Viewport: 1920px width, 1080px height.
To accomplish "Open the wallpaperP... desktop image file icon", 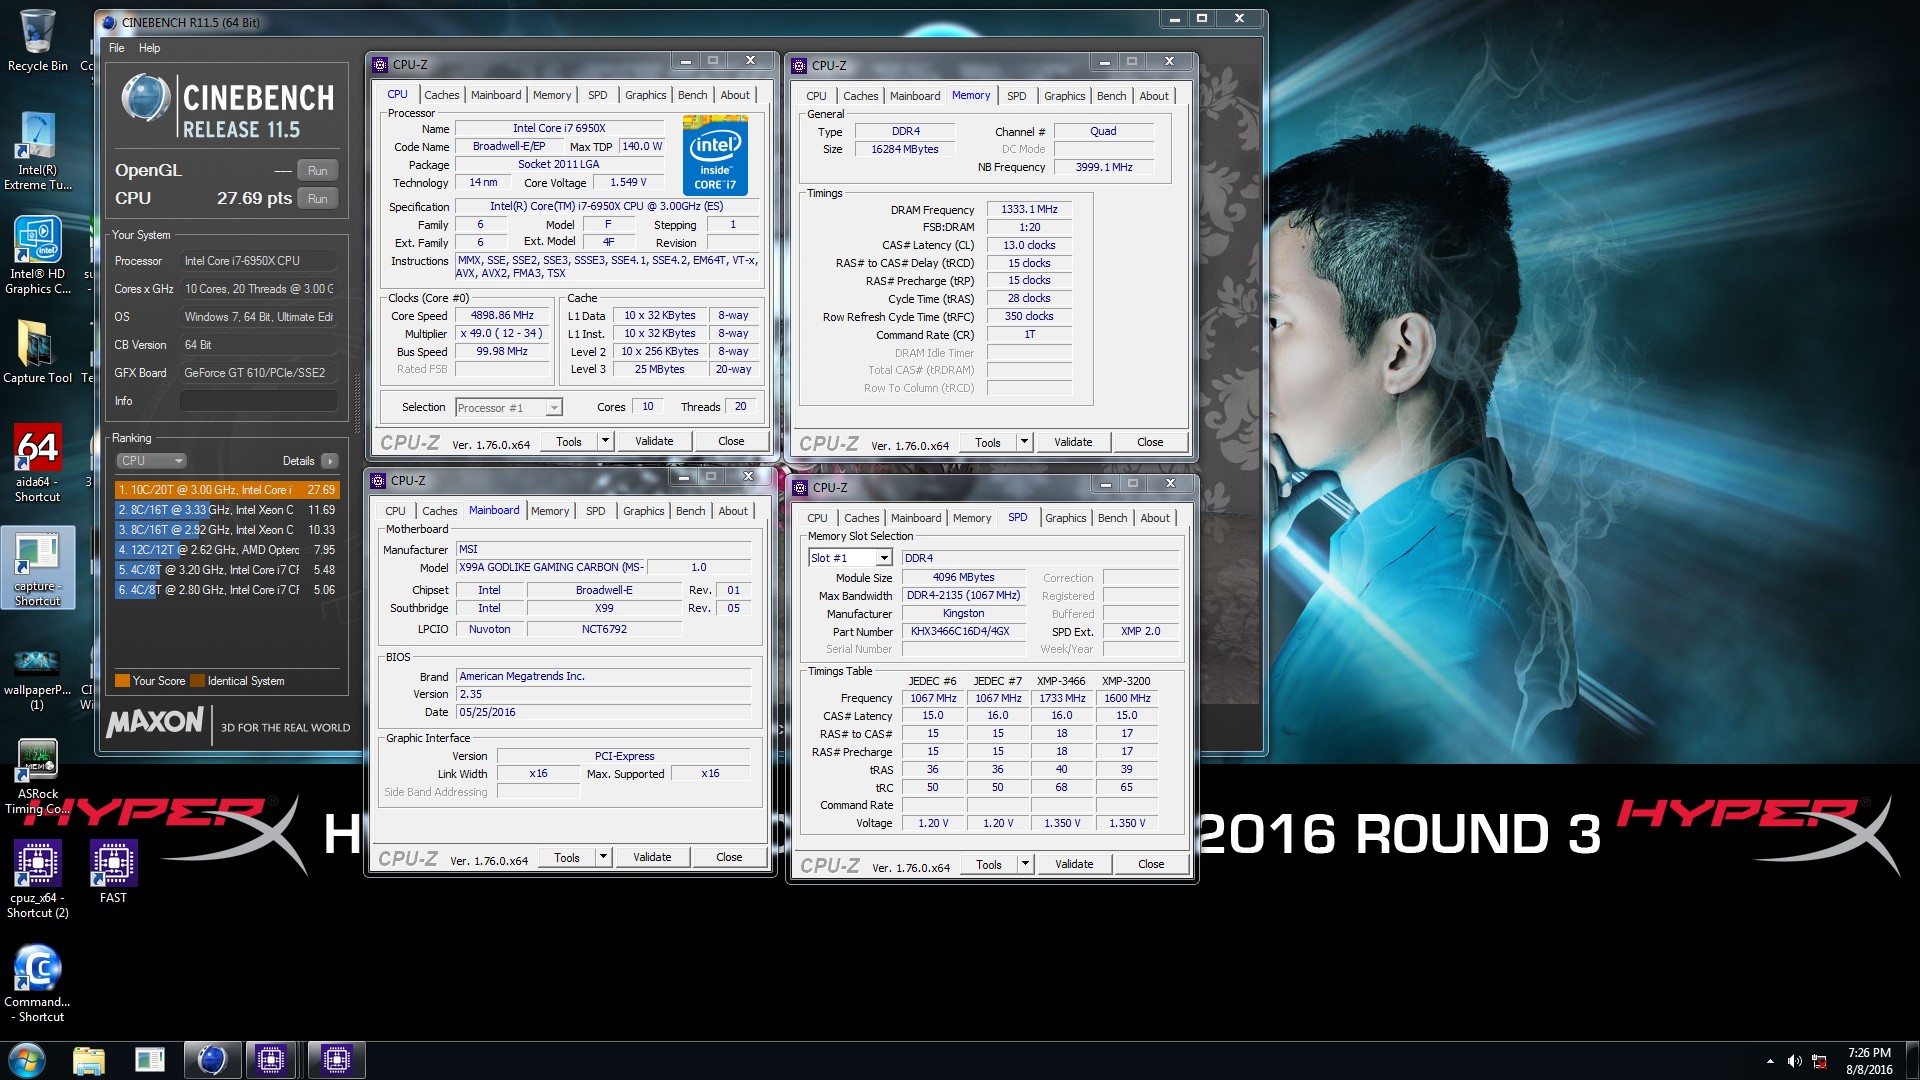I will pyautogui.click(x=37, y=678).
